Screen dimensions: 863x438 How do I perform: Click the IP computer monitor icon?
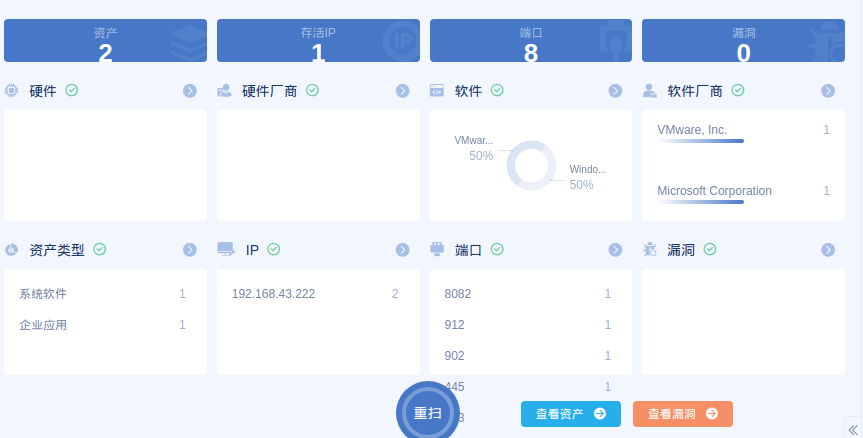coord(226,249)
